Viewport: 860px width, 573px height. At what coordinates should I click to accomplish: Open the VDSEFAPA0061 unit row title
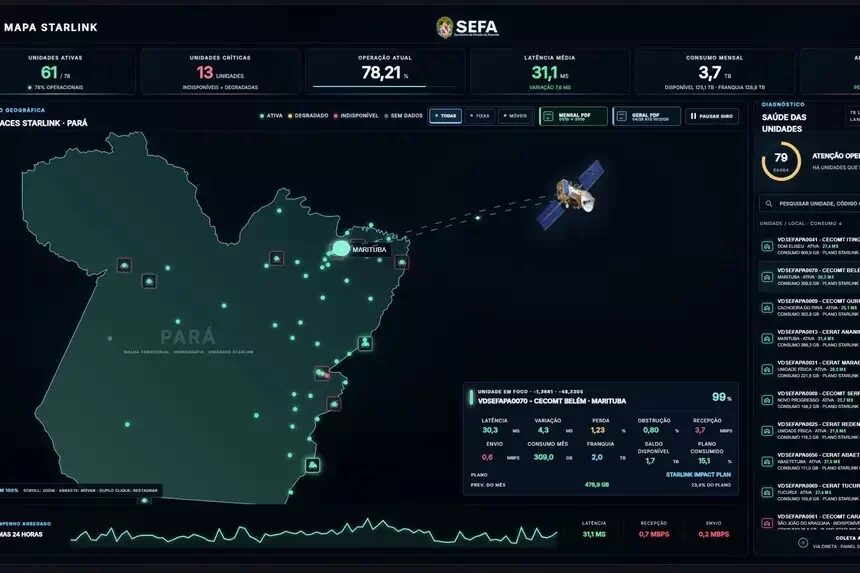coord(818,516)
